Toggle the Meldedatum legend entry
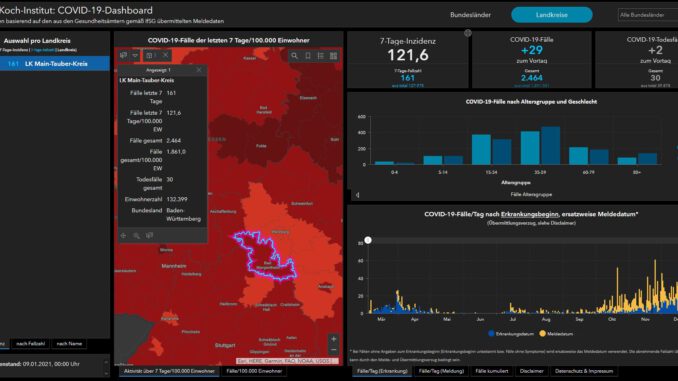This screenshot has width=678, height=381. pyautogui.click(x=556, y=334)
